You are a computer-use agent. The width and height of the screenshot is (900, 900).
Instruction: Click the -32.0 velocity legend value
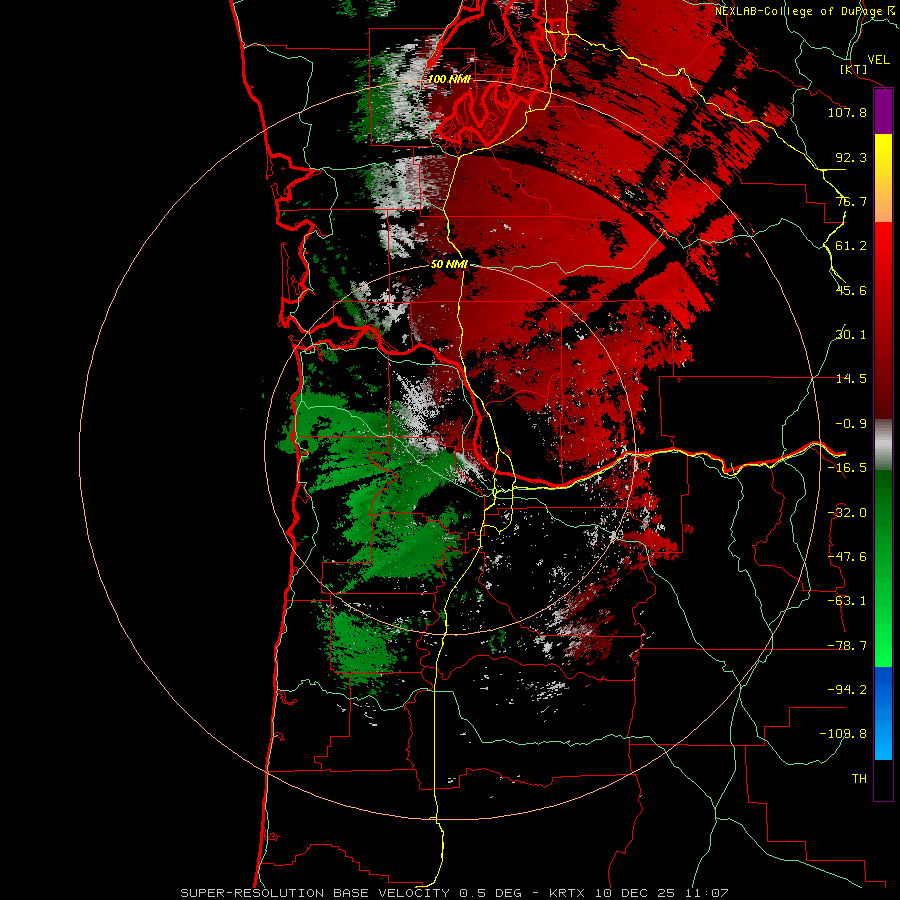847,513
